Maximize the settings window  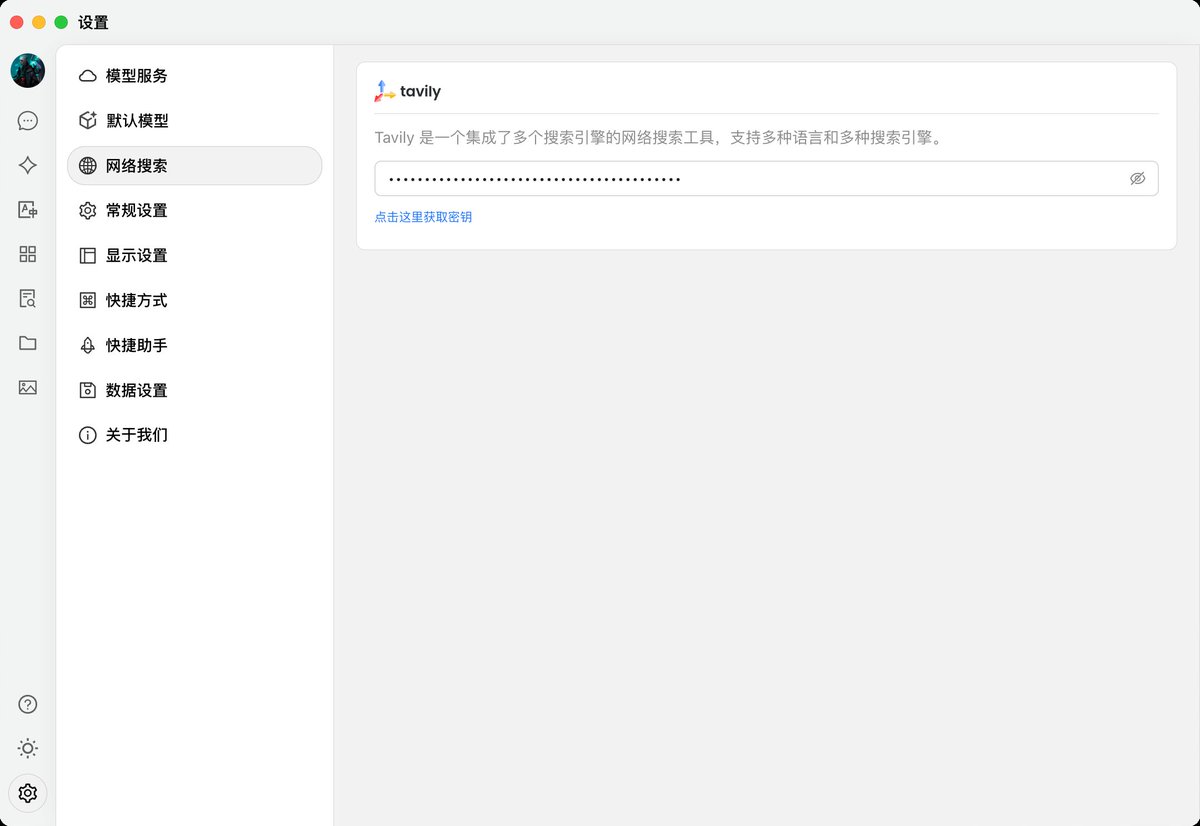point(61,22)
